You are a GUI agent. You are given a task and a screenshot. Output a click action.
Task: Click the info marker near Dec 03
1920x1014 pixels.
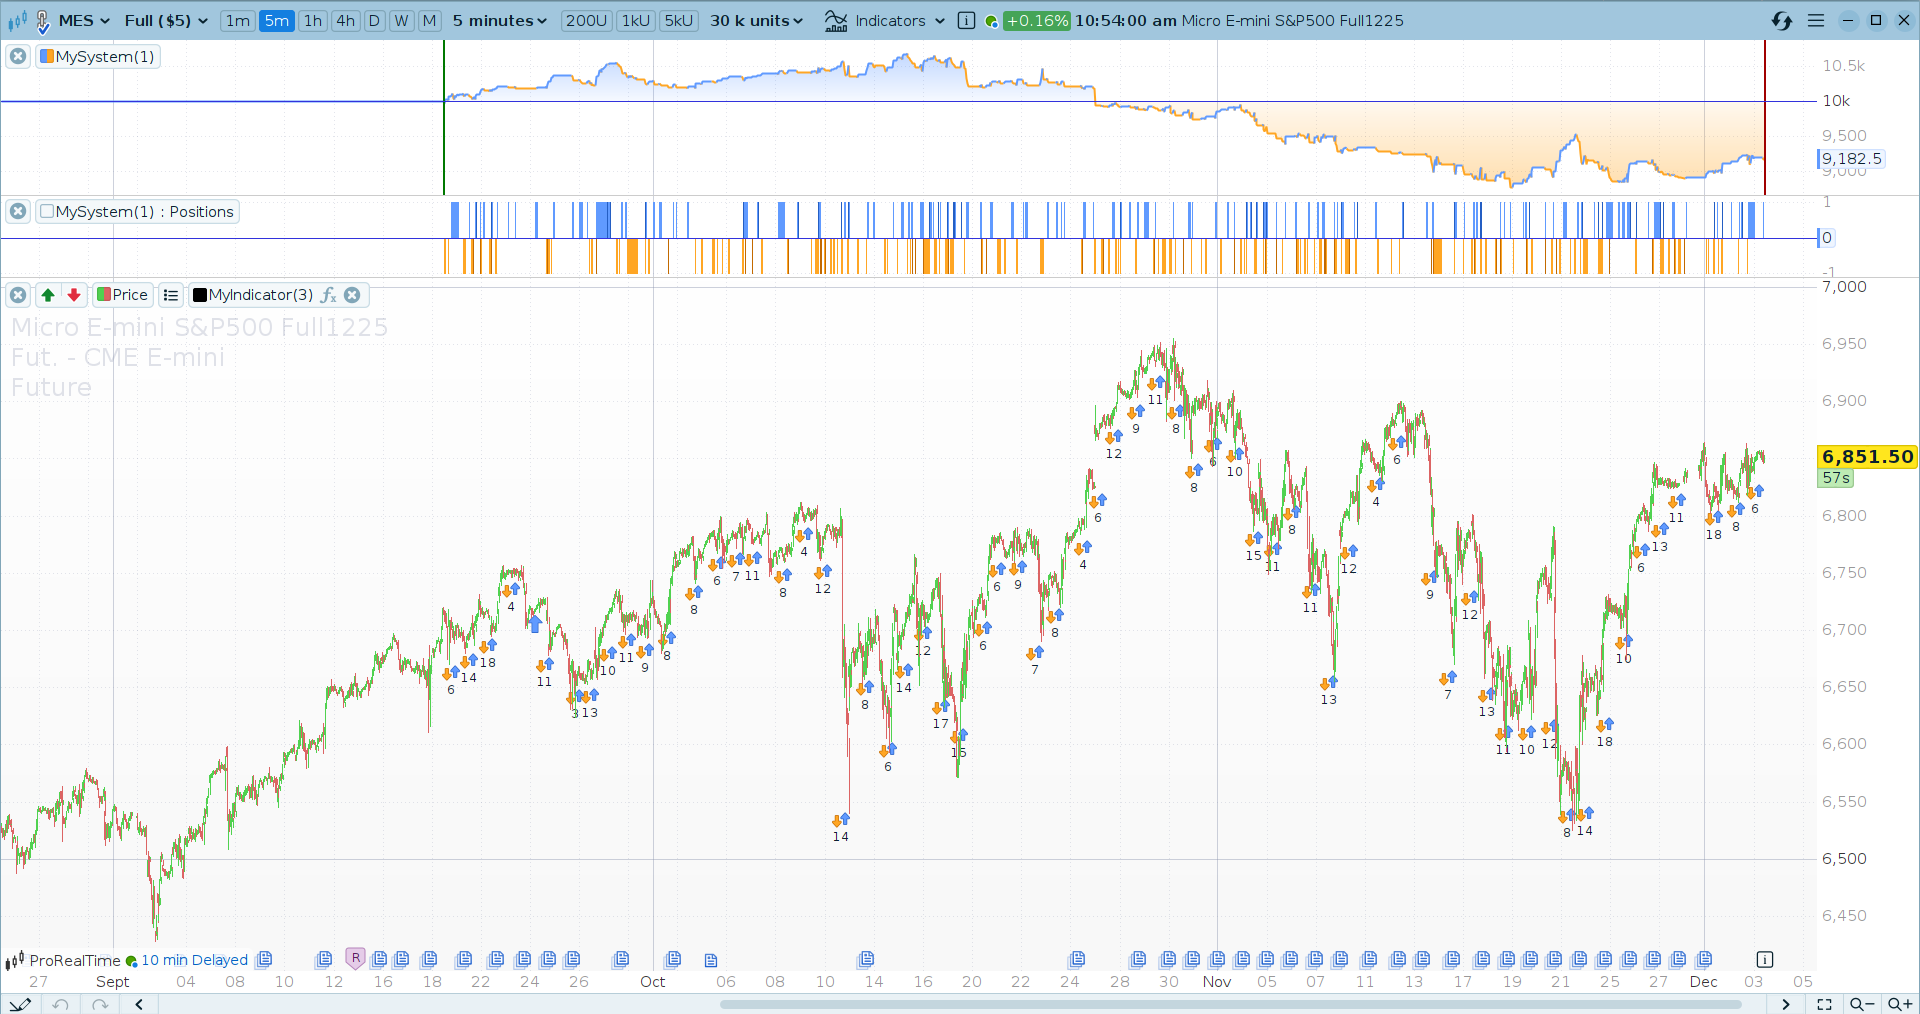pos(1765,959)
